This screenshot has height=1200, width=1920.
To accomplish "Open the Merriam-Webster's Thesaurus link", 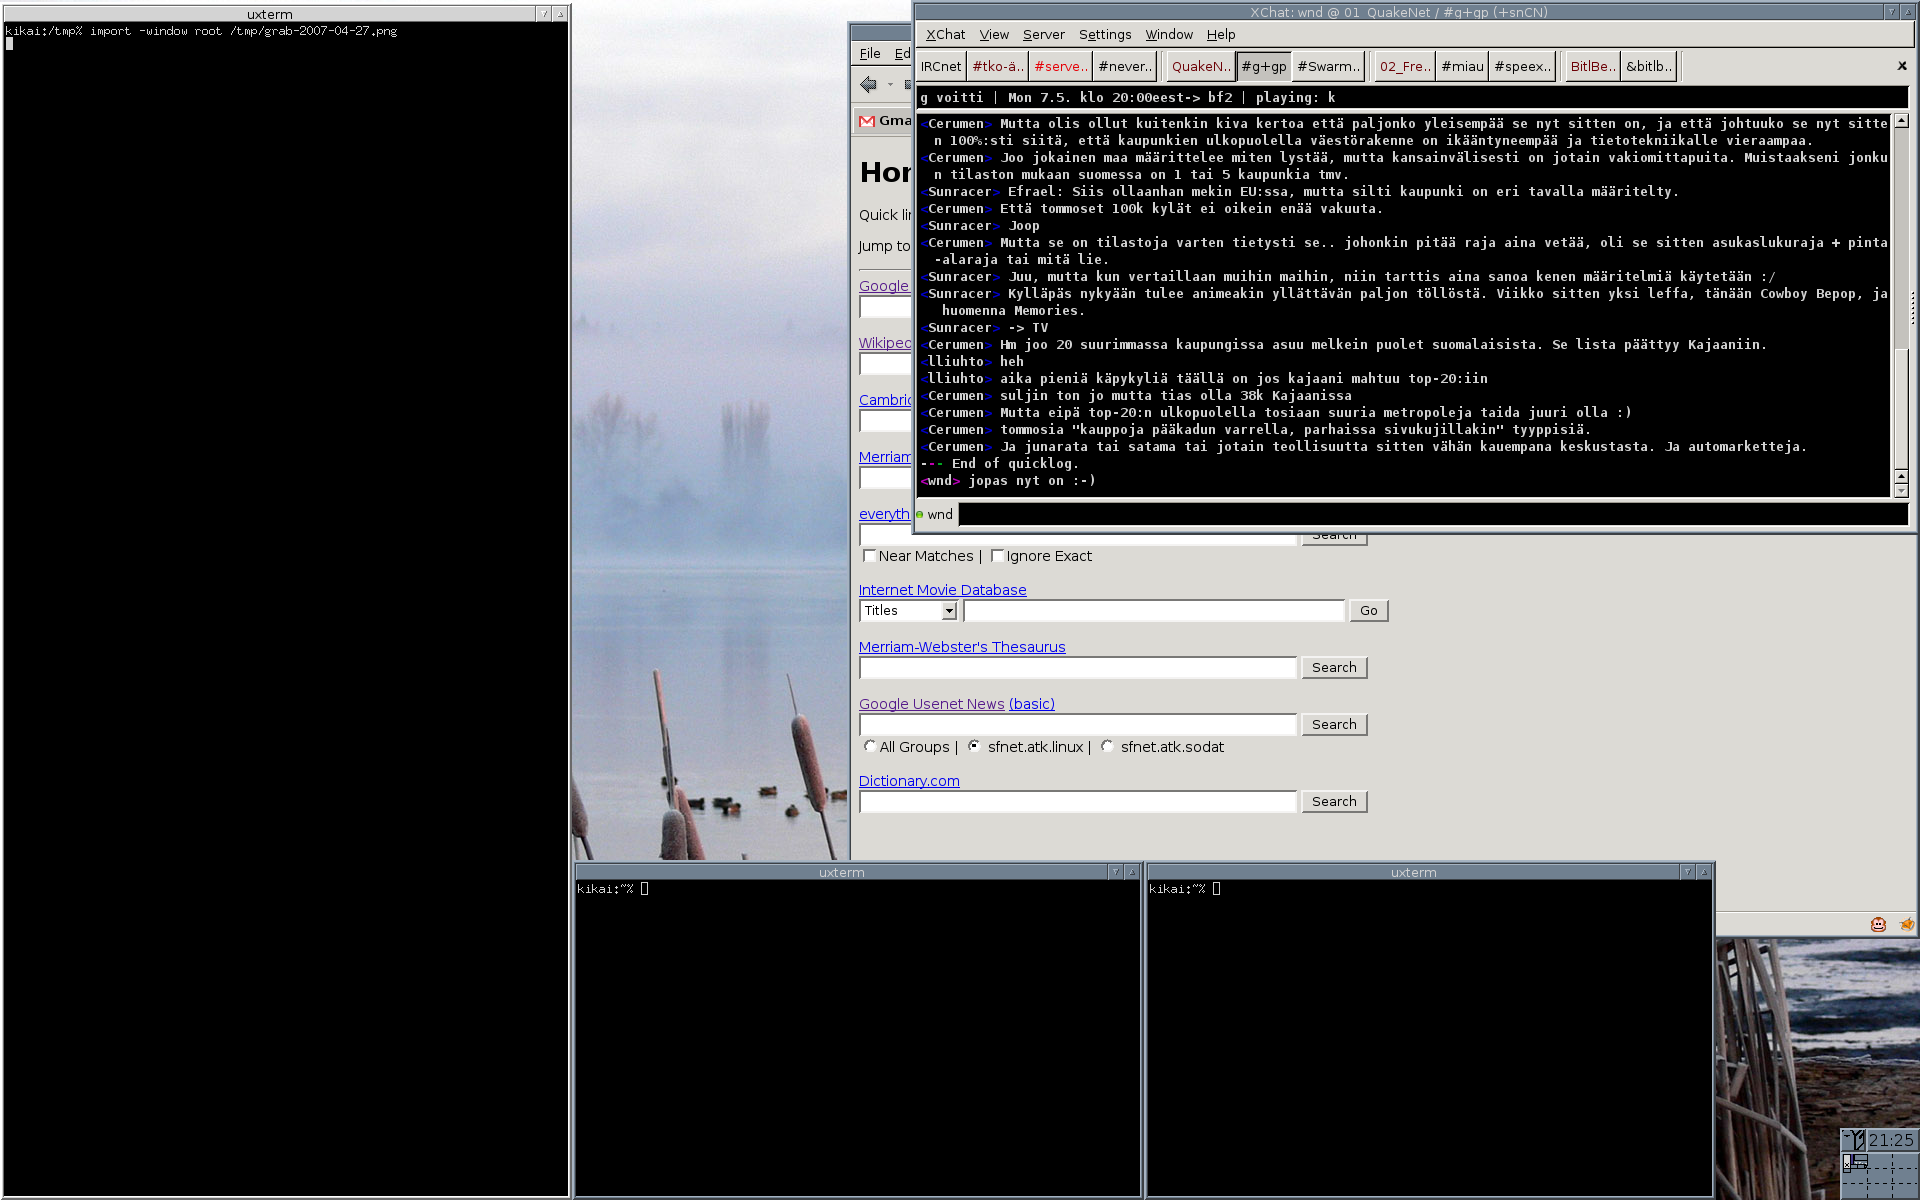I will 961,647.
